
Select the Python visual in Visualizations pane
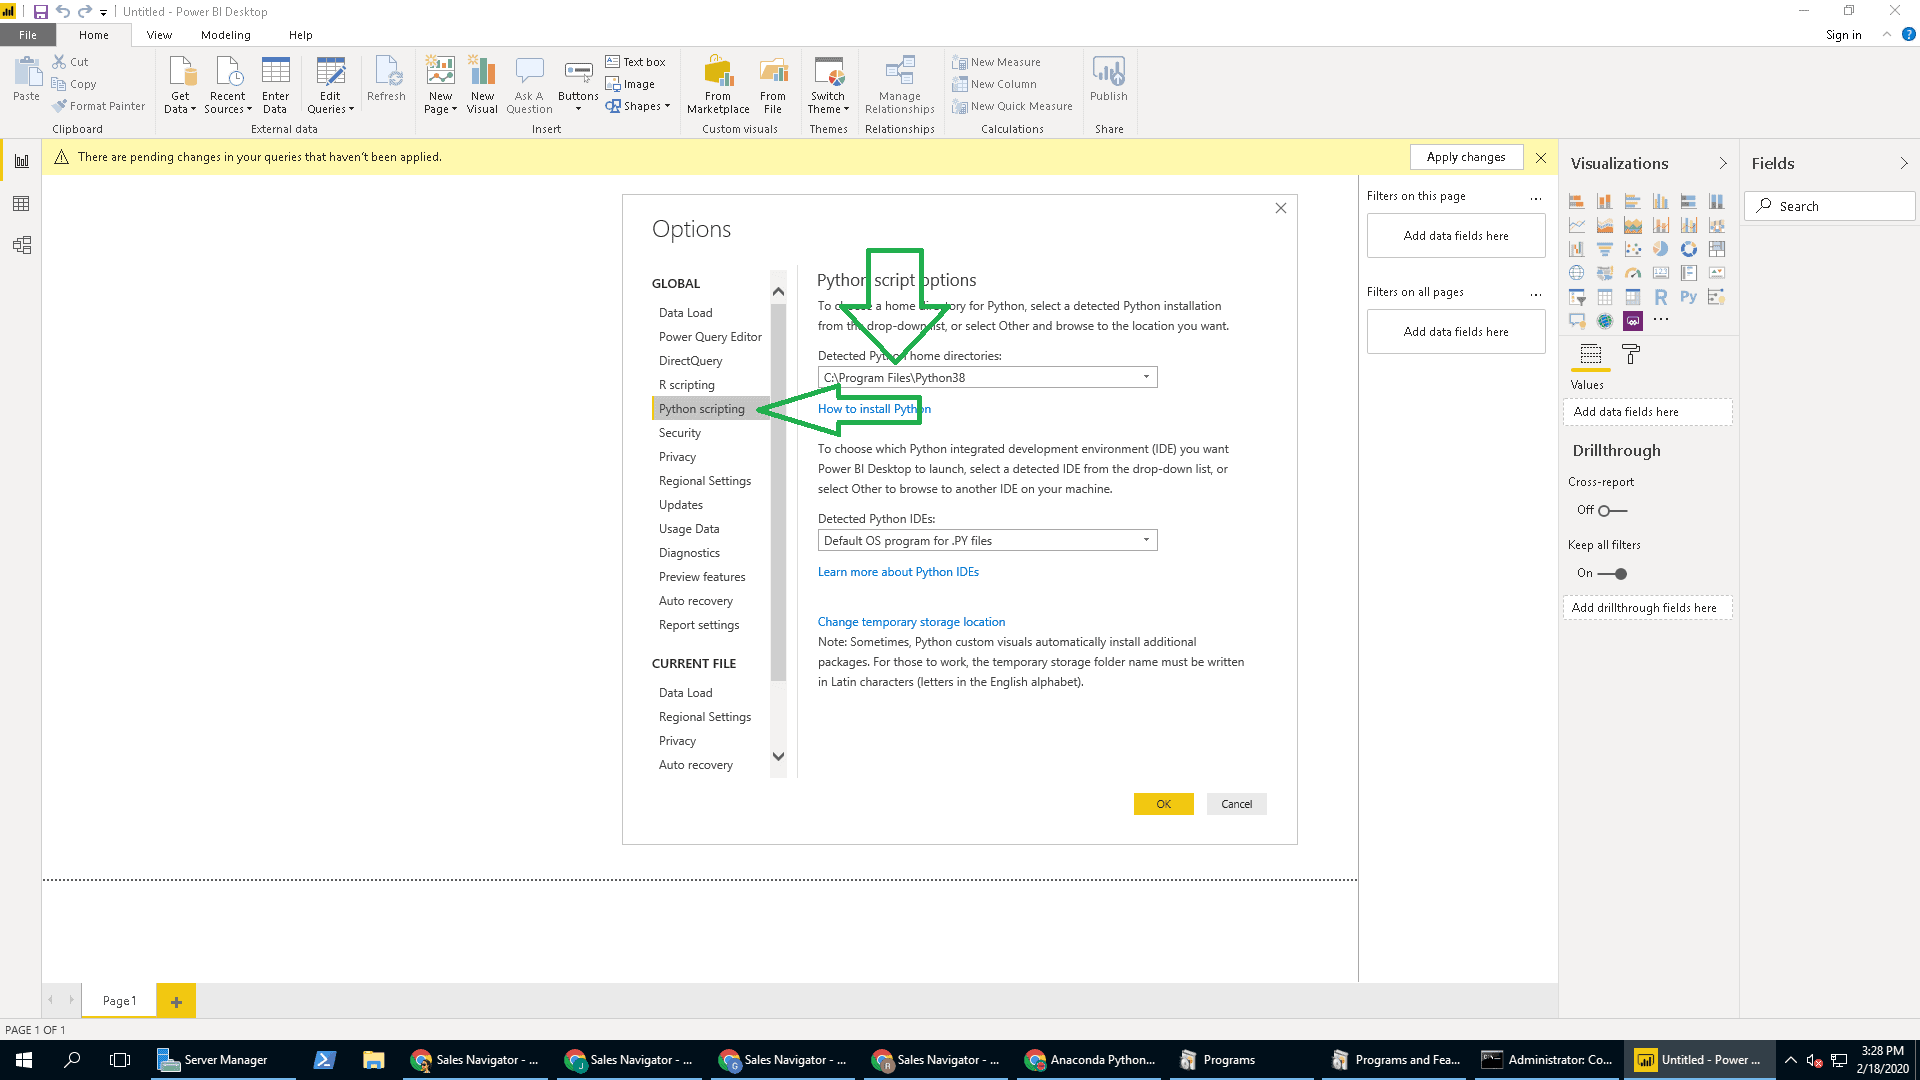1688,297
